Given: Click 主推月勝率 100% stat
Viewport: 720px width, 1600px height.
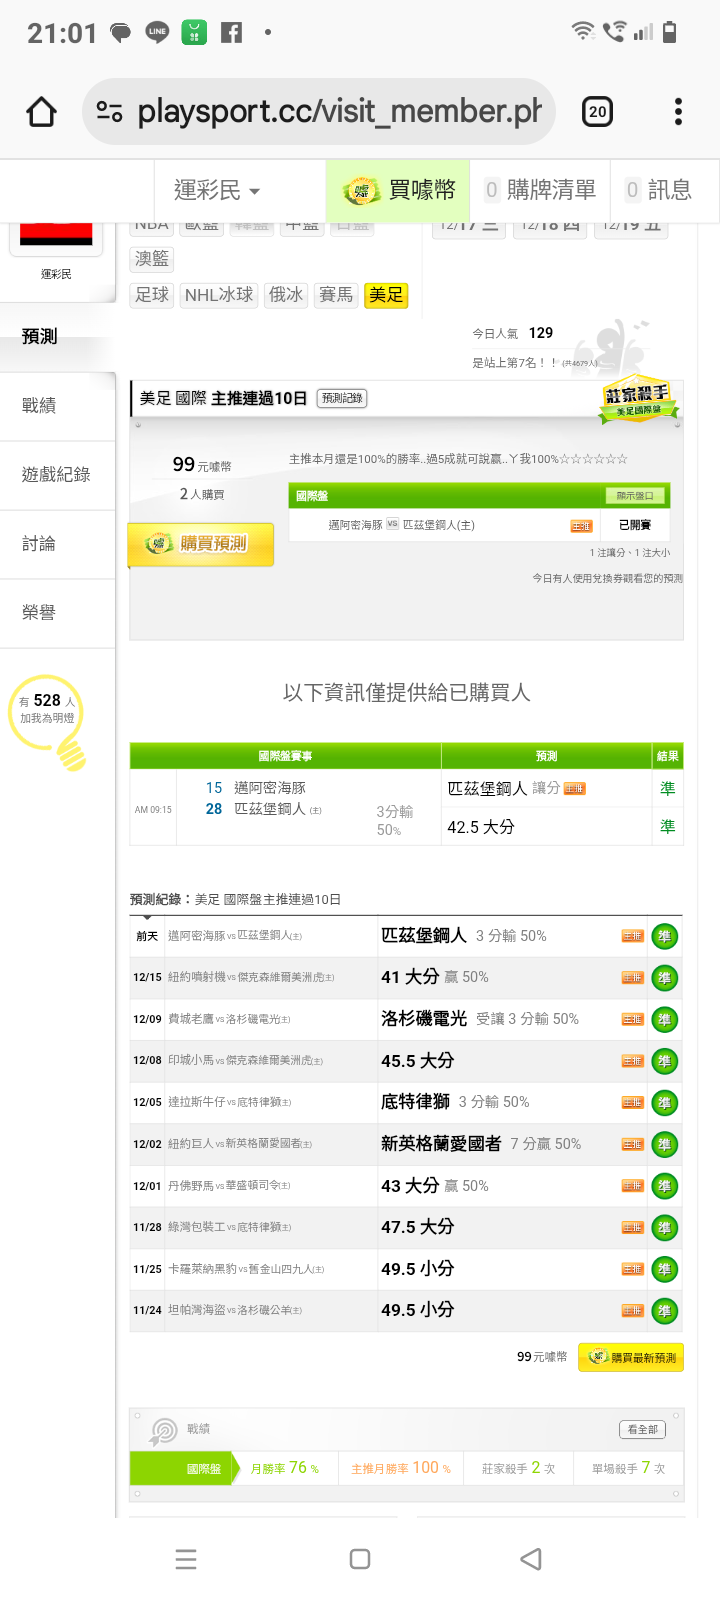Looking at the screenshot, I should click(x=401, y=1468).
